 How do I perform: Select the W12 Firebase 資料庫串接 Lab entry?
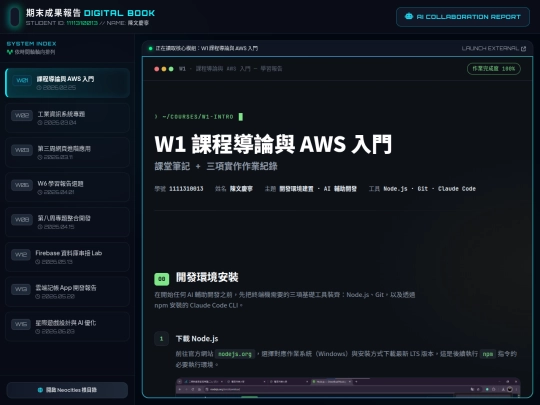(67, 257)
